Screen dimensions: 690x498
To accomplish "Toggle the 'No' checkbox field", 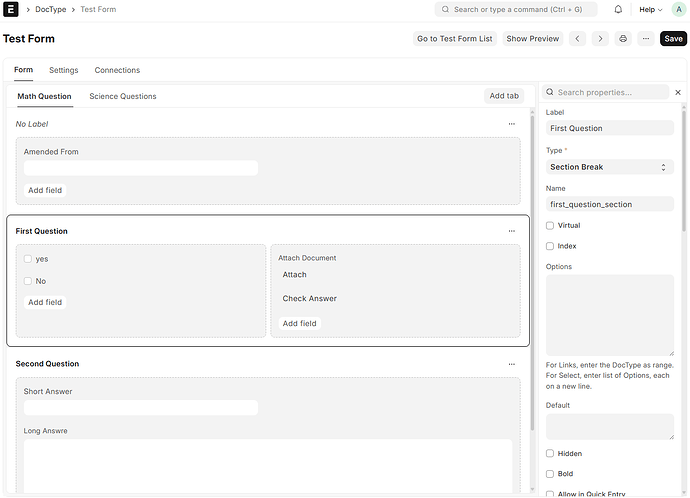I will [x=28, y=281].
